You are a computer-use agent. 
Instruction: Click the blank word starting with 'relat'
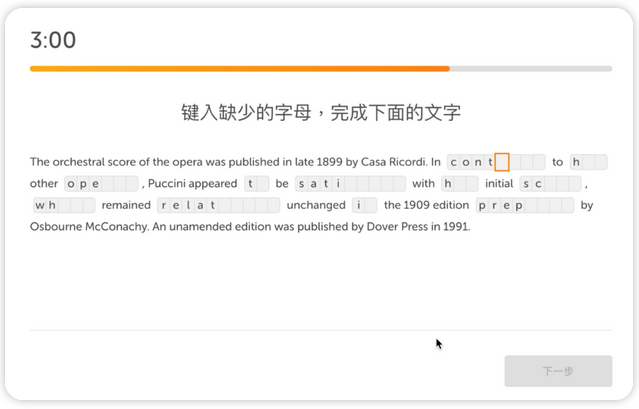point(219,205)
